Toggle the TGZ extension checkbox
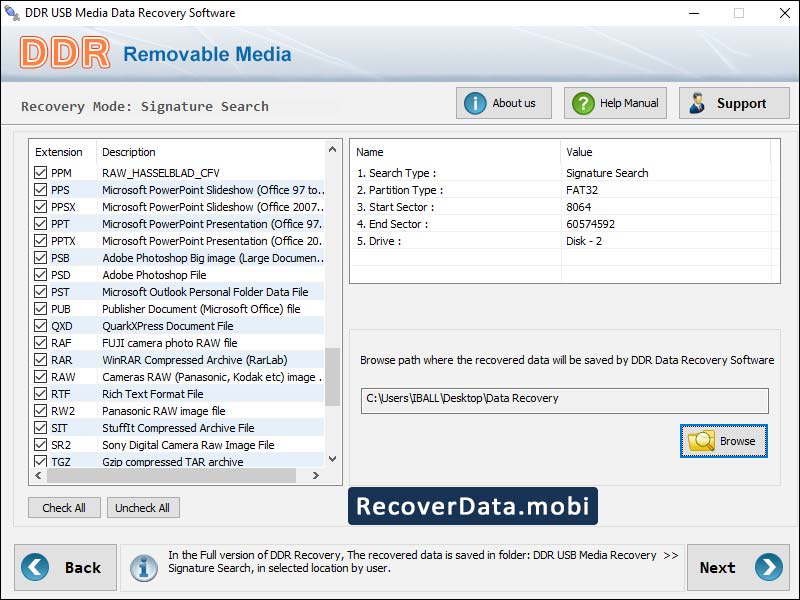The height and width of the screenshot is (600, 800). (x=40, y=461)
